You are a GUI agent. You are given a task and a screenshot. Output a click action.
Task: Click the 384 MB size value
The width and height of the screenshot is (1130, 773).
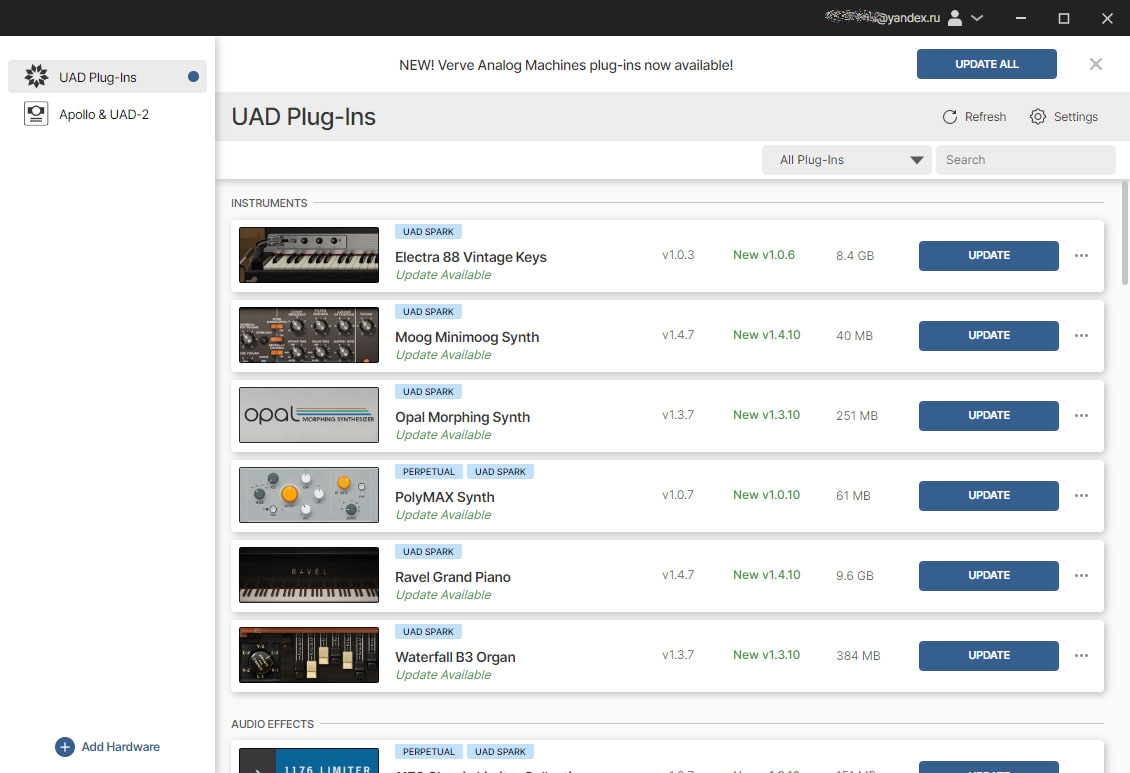(858, 656)
